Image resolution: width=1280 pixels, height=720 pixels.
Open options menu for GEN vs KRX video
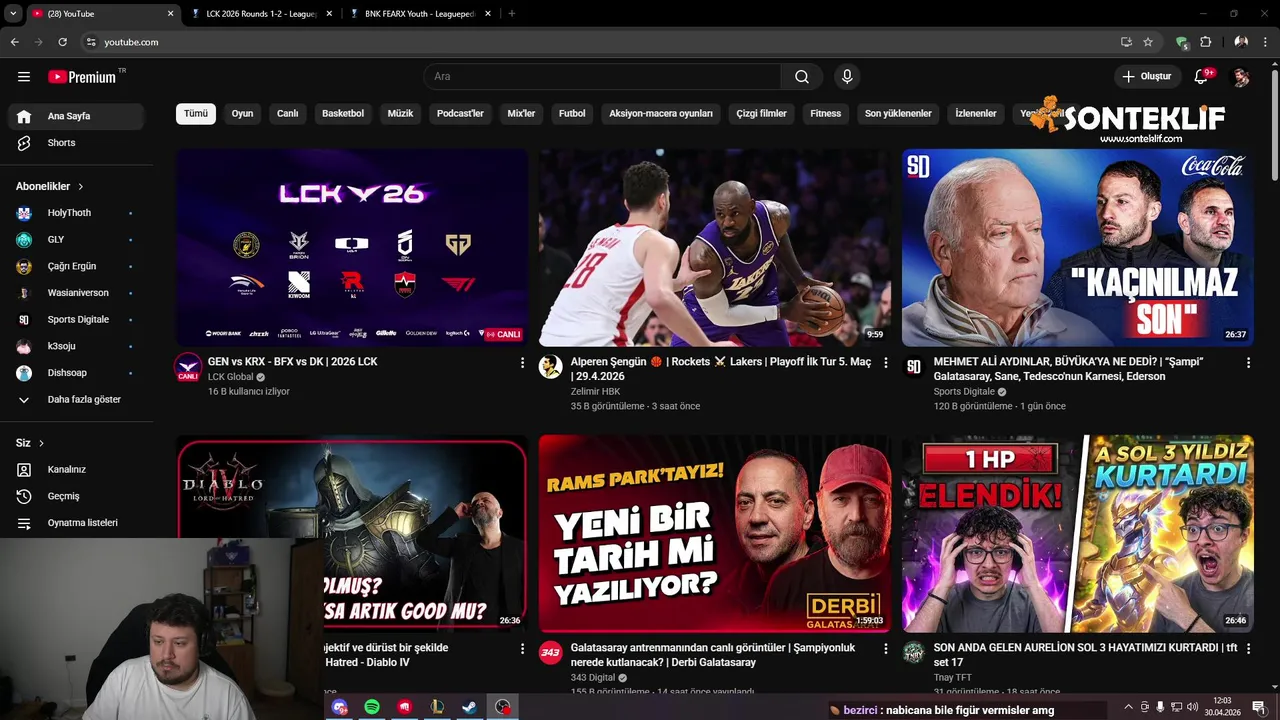pos(522,363)
